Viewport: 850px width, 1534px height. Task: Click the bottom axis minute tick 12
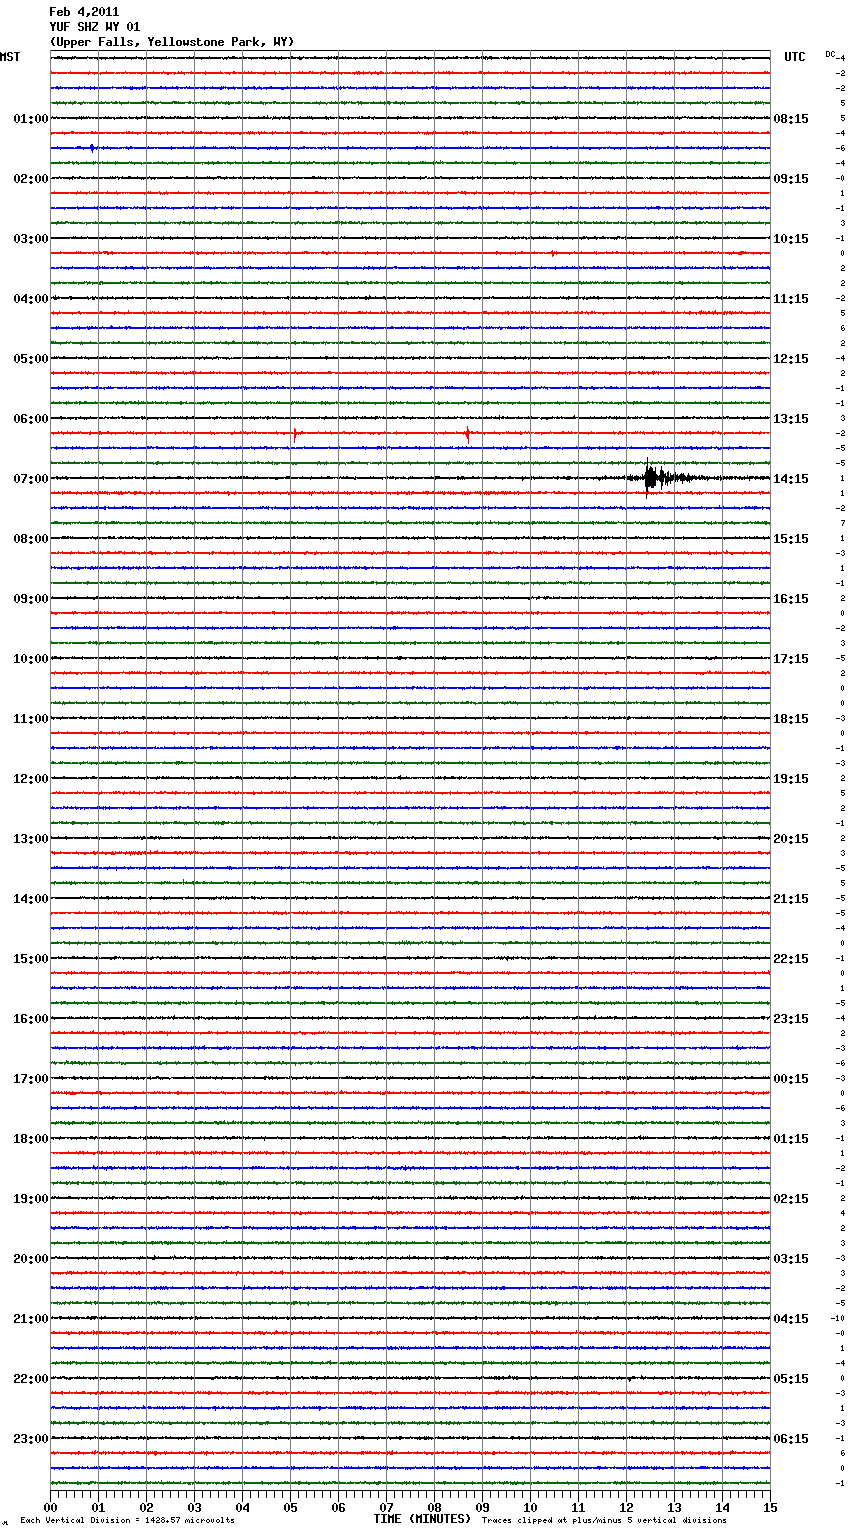coord(627,1507)
